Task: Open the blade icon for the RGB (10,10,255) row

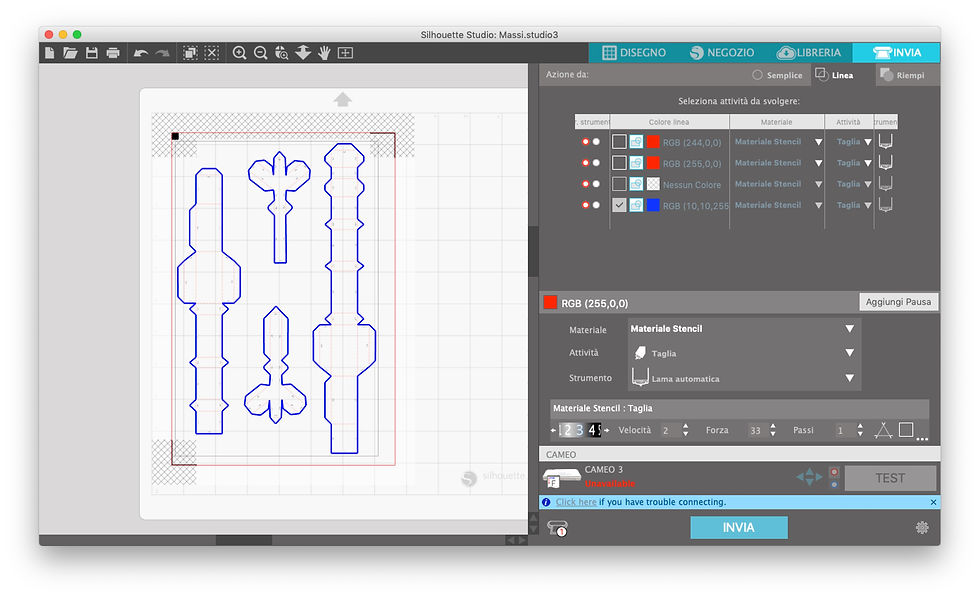Action: point(885,205)
